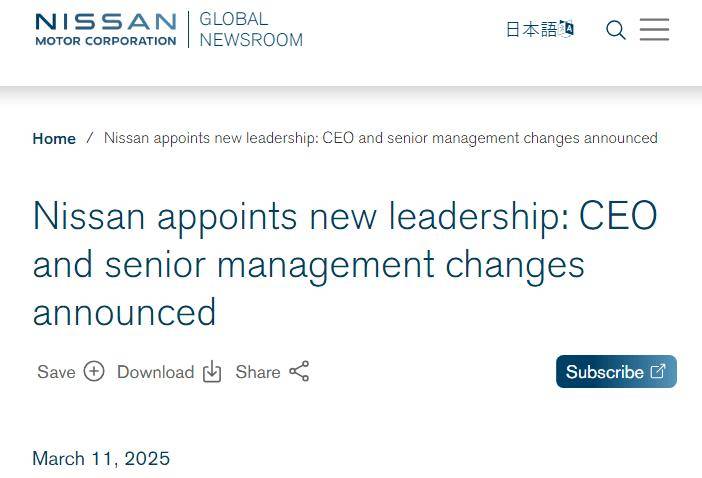
Task: Click the MOTOR CORPORATION tagline text
Action: pos(106,41)
